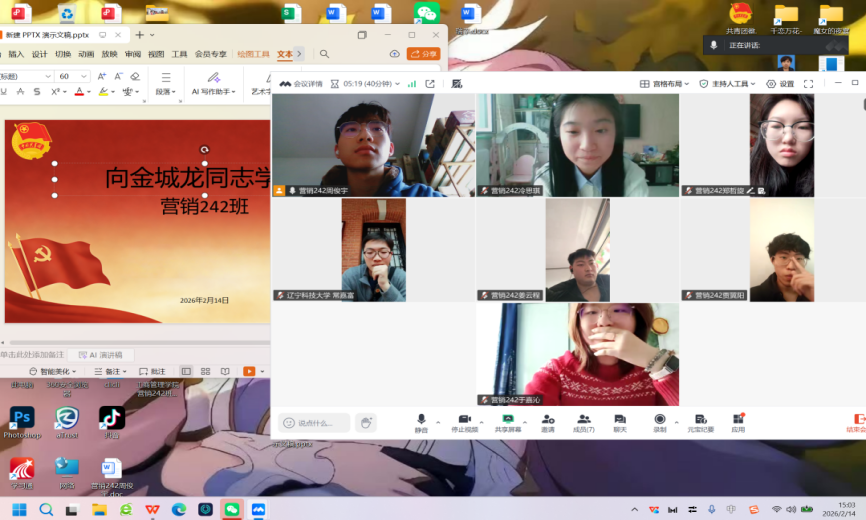Viewport: 866px width, 520px height.
Task: Open the Design tab in WPS ribbon
Action: (40, 54)
